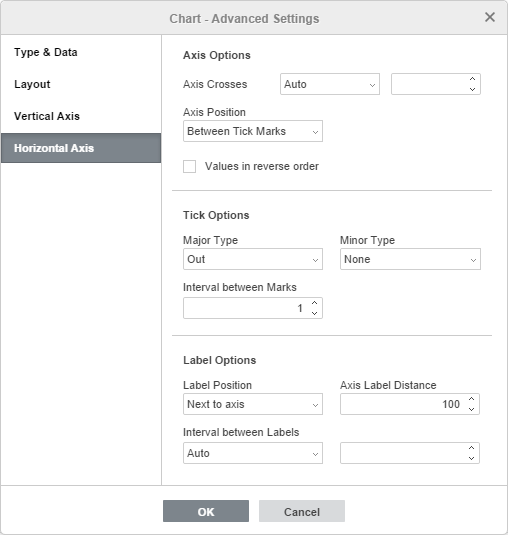This screenshot has height=535, width=508.
Task: Increase Interval between Marks using up arrow
Action: 315,303
